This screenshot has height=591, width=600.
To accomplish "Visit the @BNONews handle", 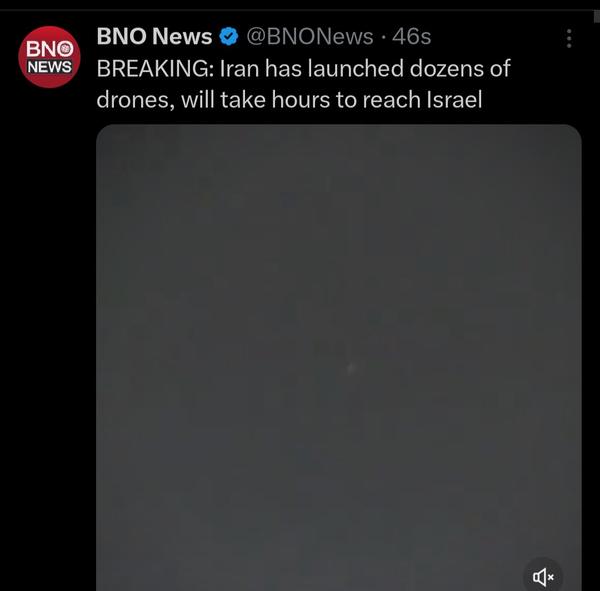I will click(x=310, y=37).
